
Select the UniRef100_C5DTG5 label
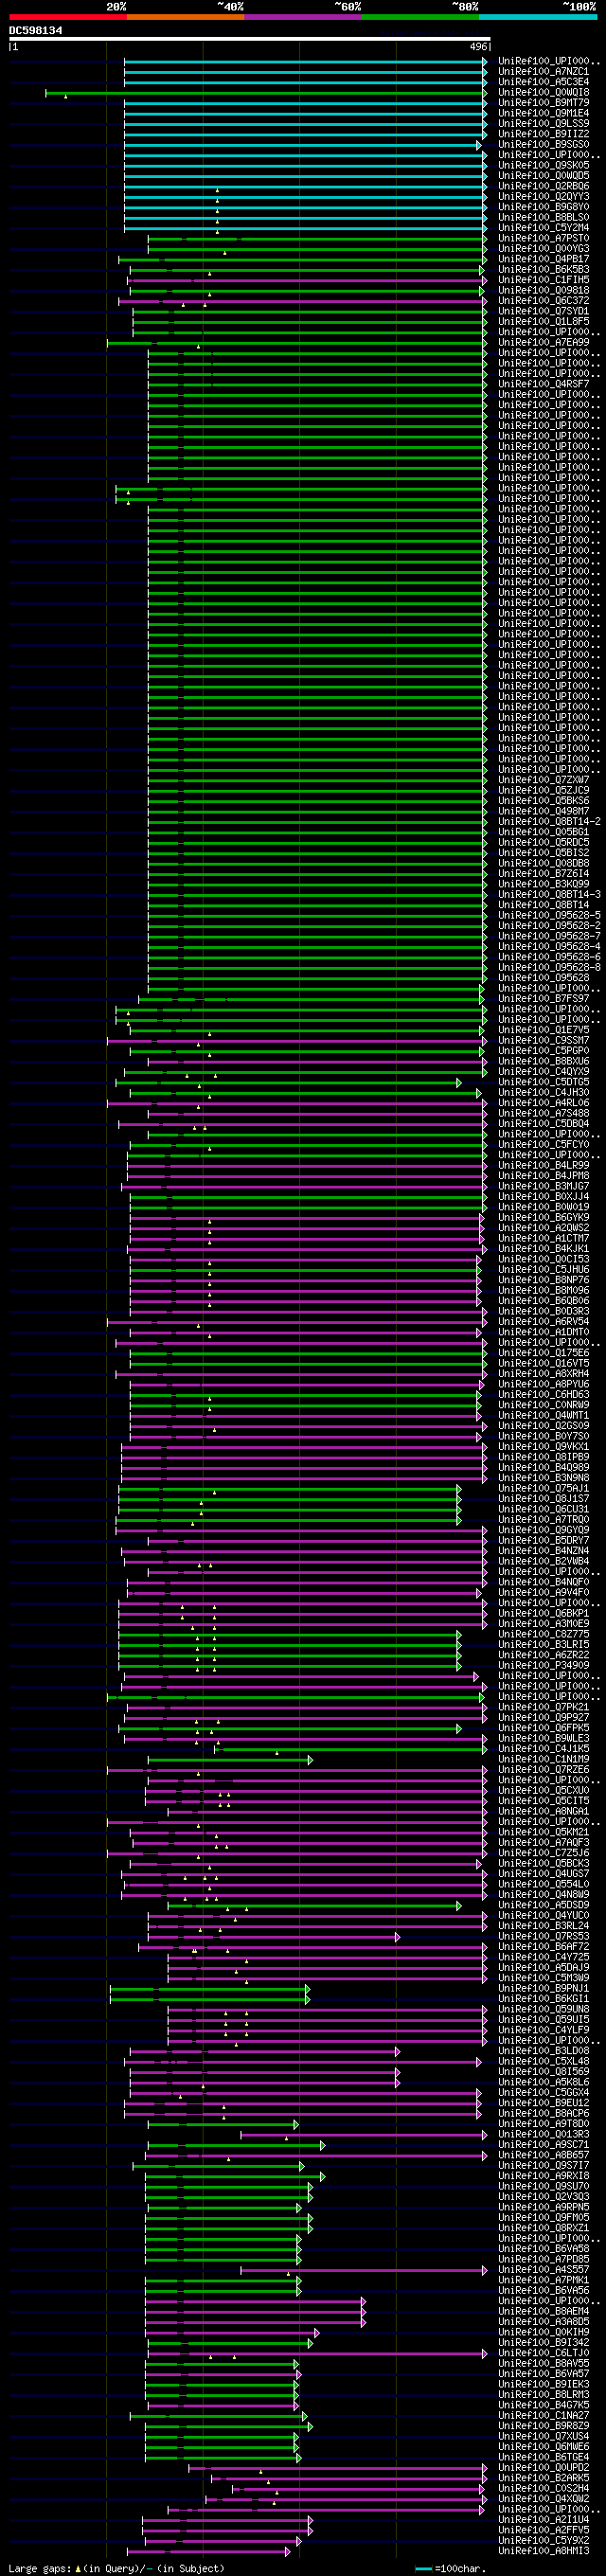pyautogui.click(x=544, y=1081)
